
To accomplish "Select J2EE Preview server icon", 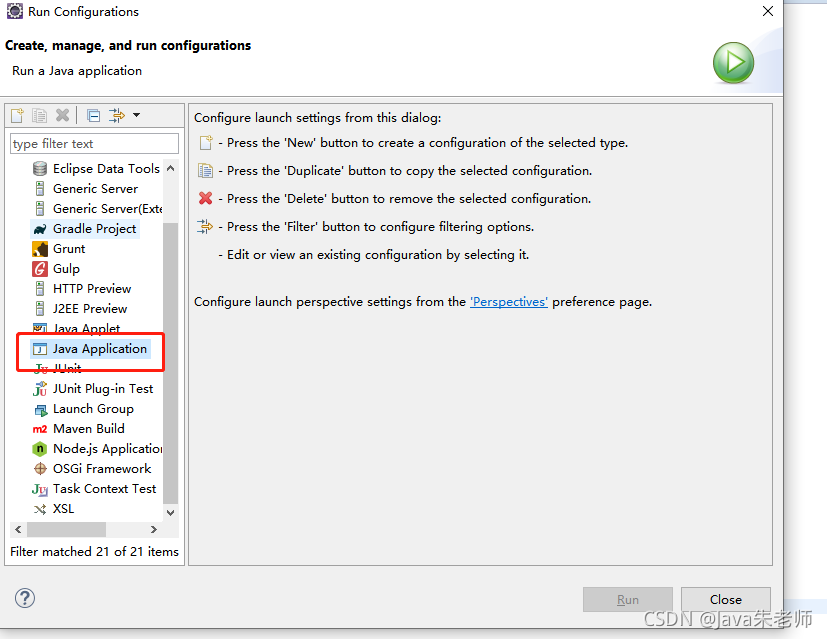I will [x=40, y=309].
